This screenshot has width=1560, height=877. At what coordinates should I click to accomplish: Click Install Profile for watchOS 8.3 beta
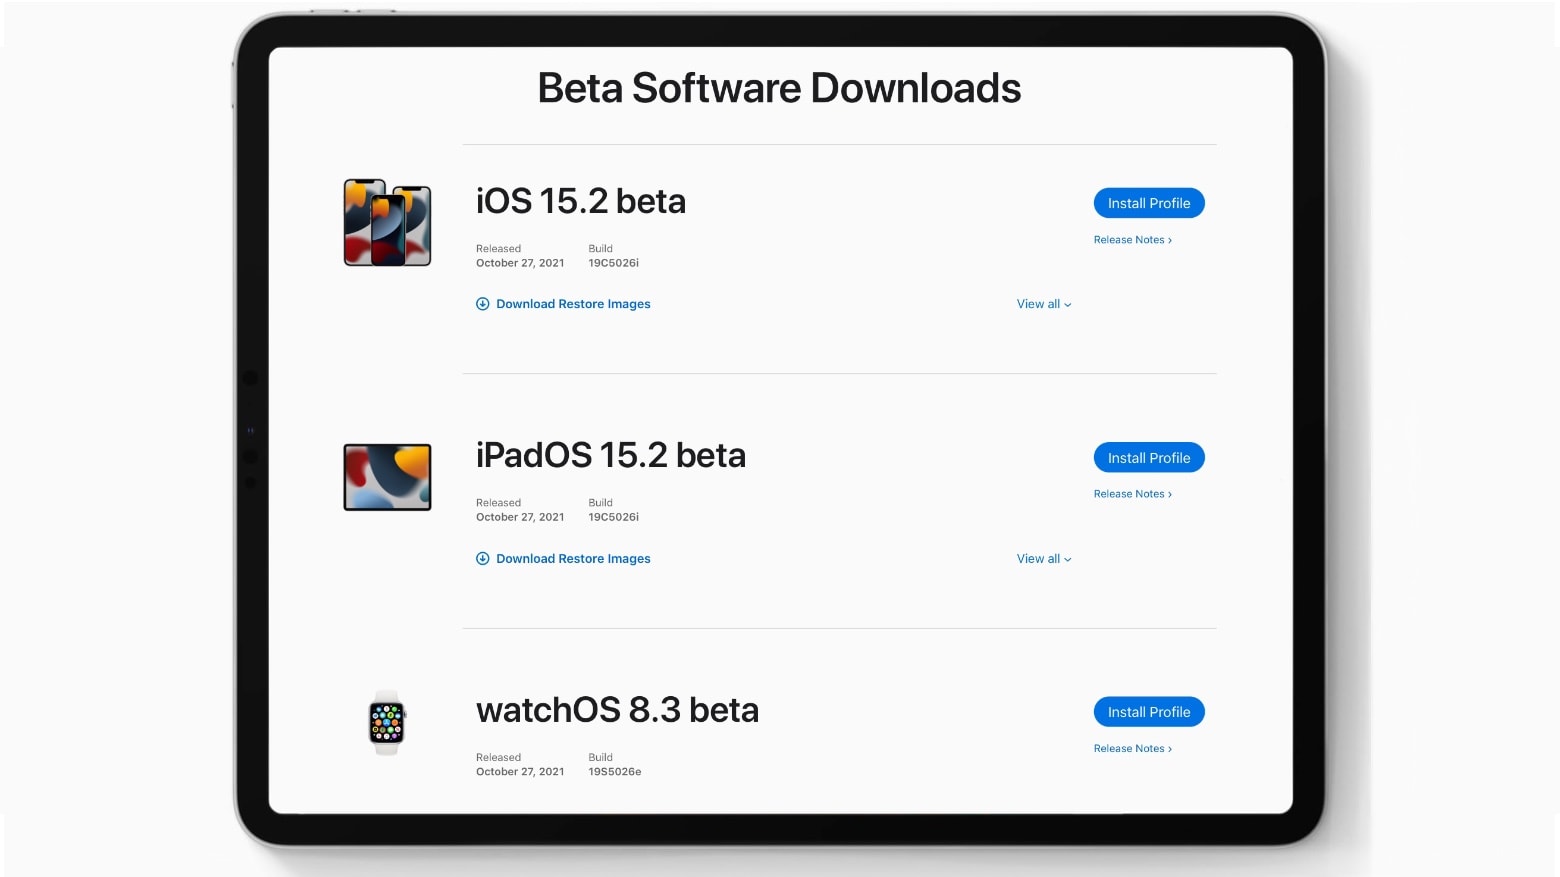click(1148, 711)
